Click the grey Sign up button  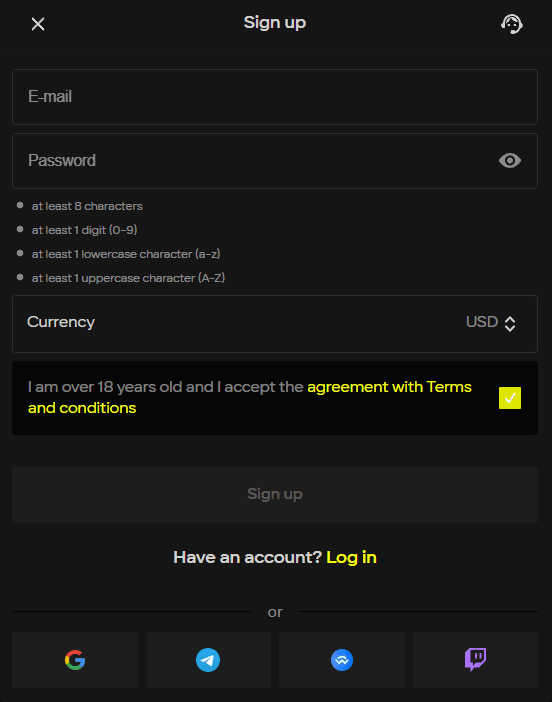tap(275, 495)
